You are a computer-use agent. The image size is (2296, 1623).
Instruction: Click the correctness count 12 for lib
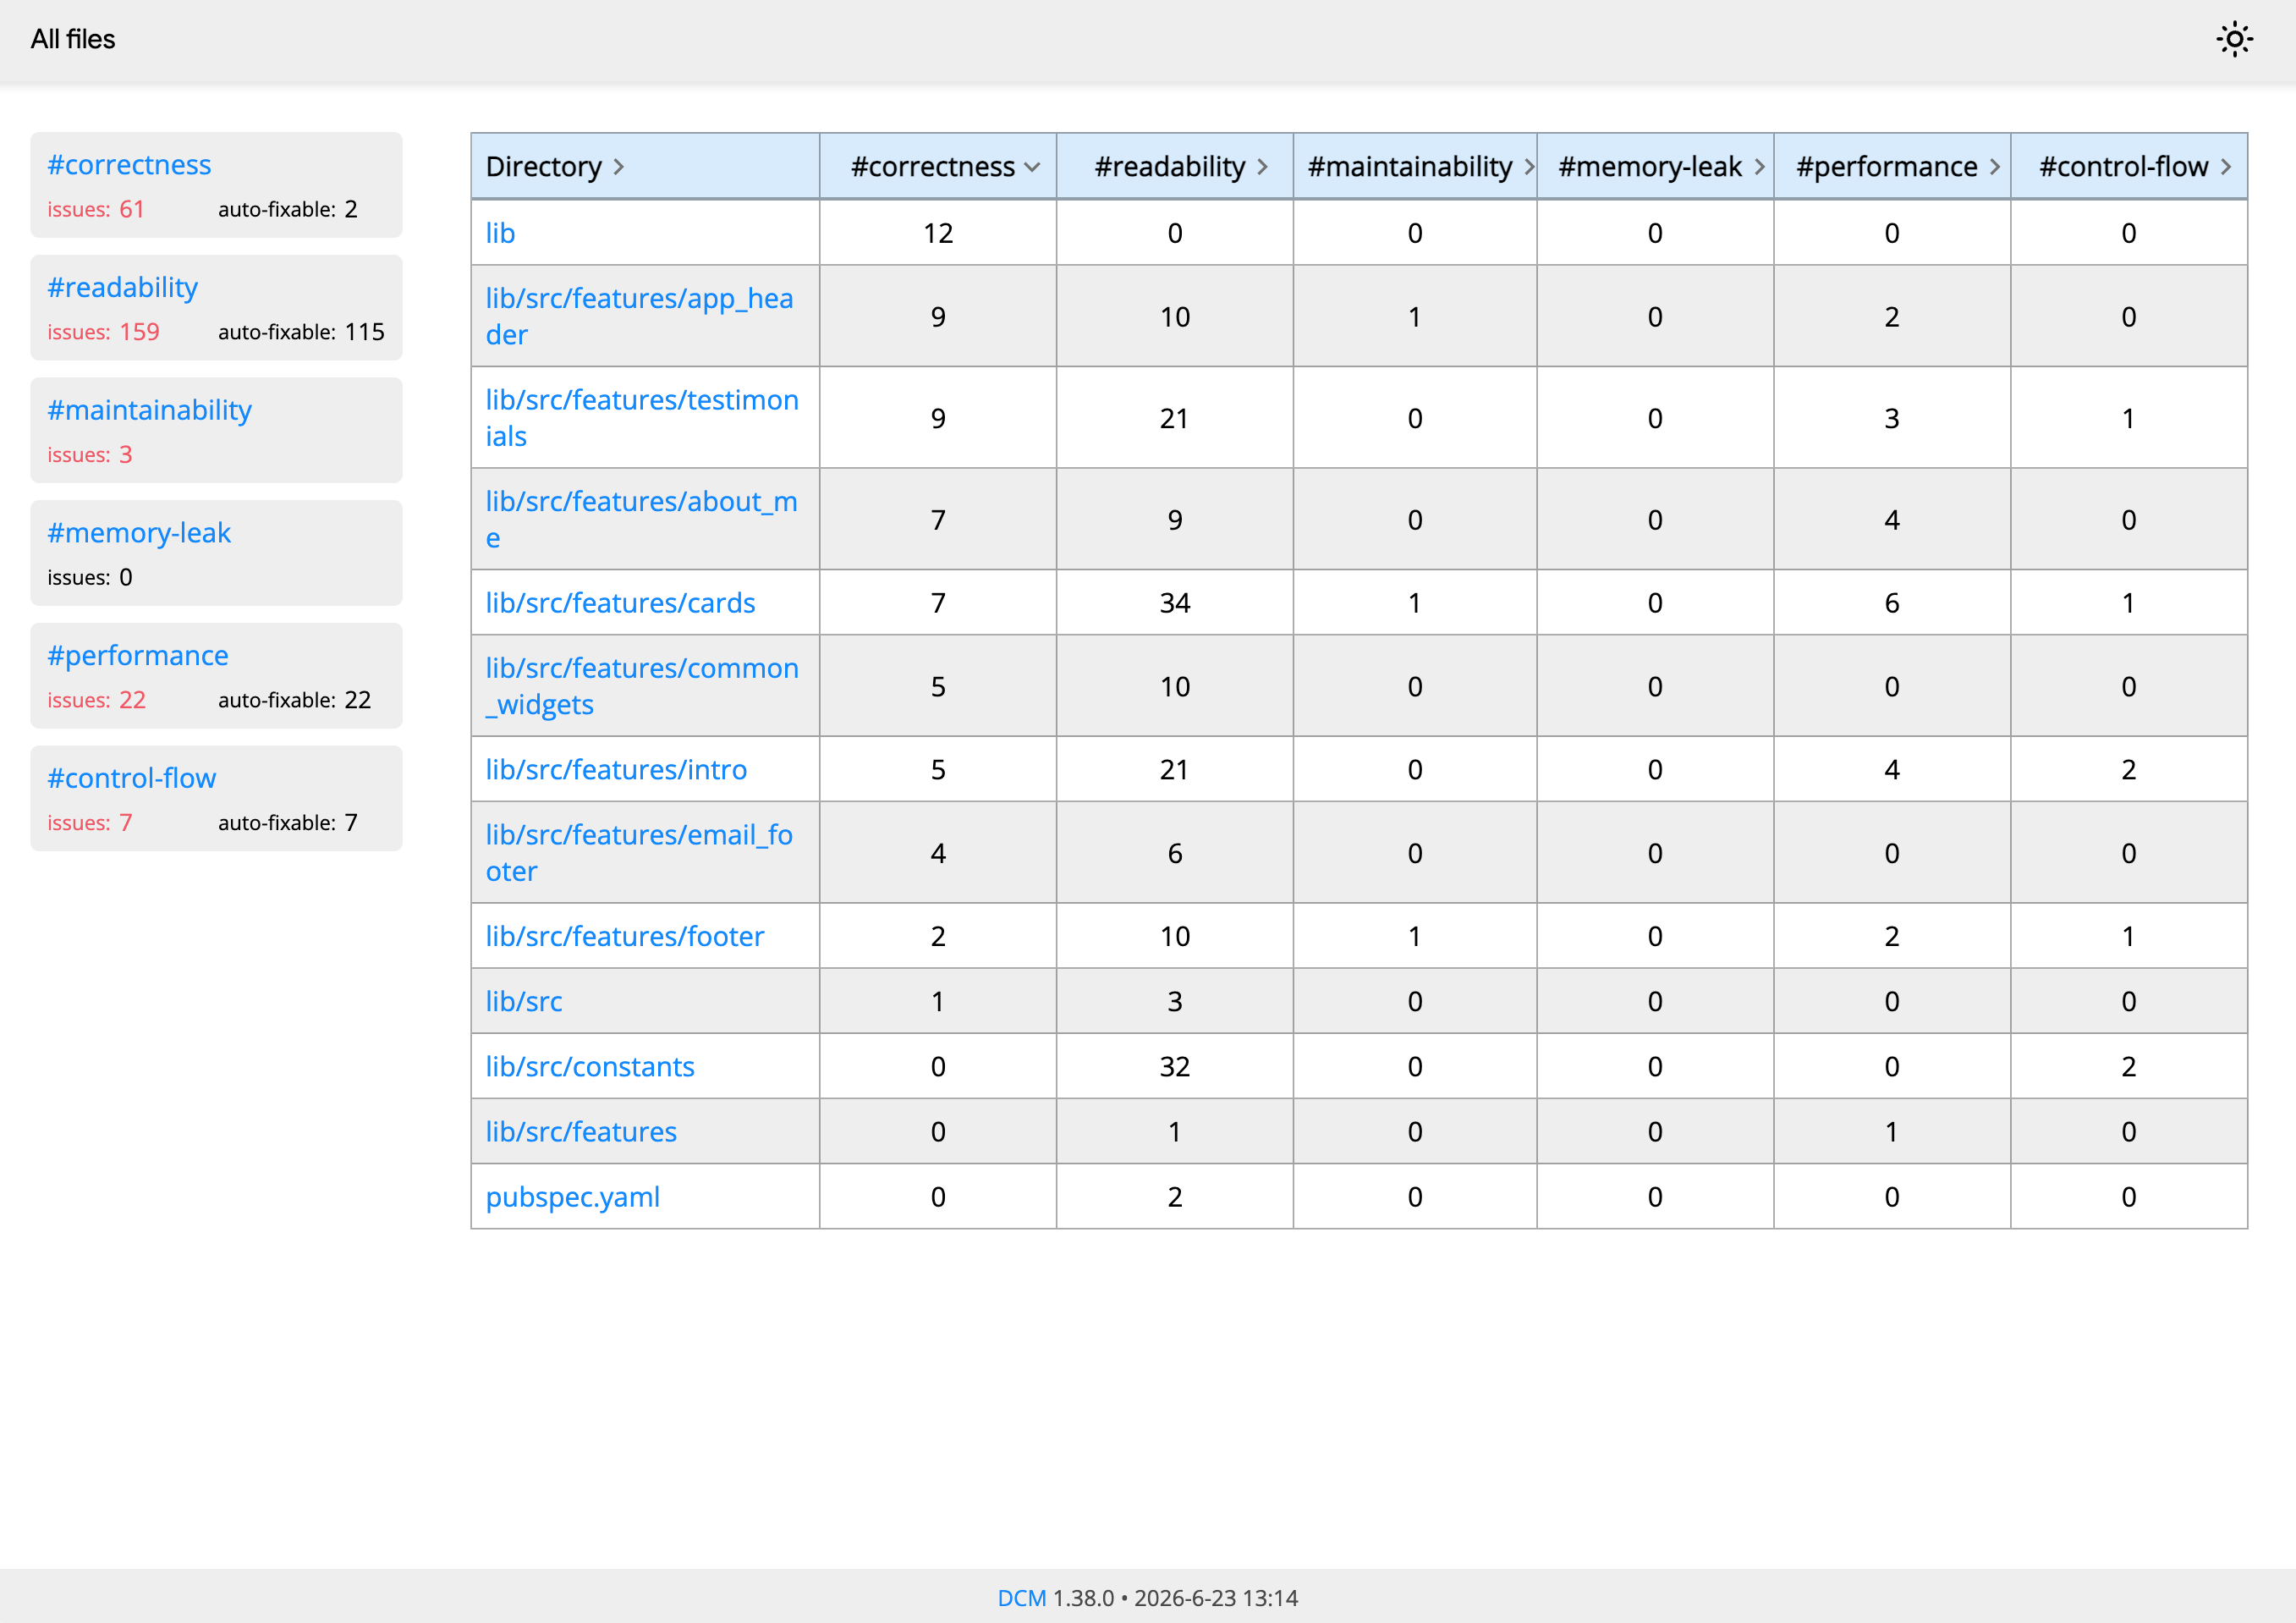(x=938, y=233)
